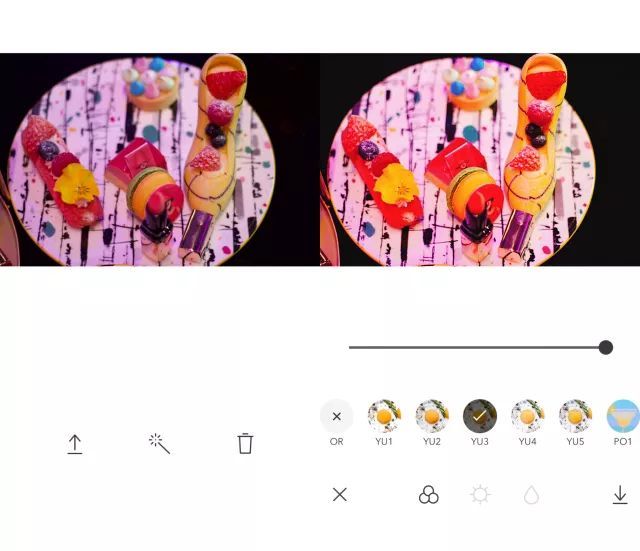Click the filter intensity slider handle

pyautogui.click(x=606, y=347)
